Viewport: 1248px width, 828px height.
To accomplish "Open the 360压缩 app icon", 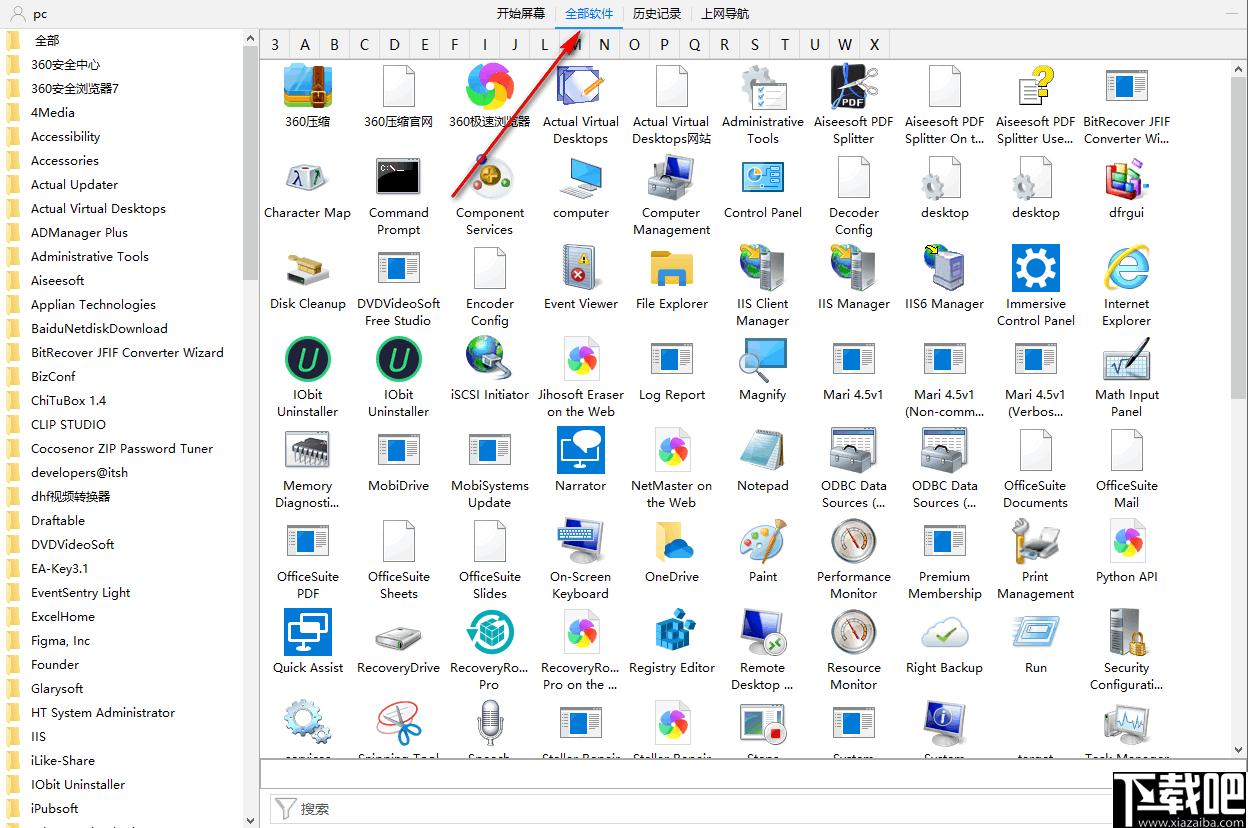I will click(308, 86).
